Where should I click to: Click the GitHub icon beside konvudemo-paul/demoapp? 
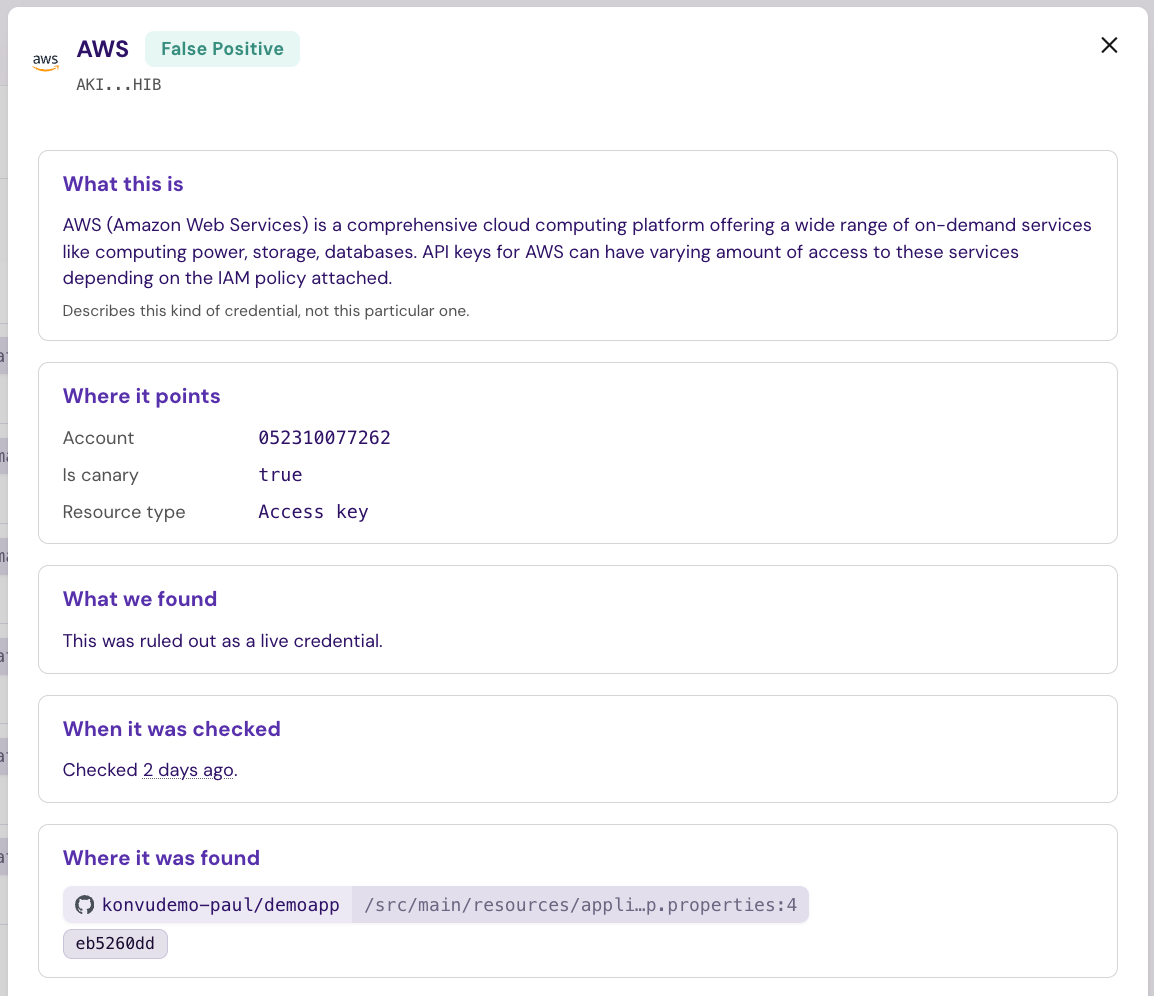[85, 905]
